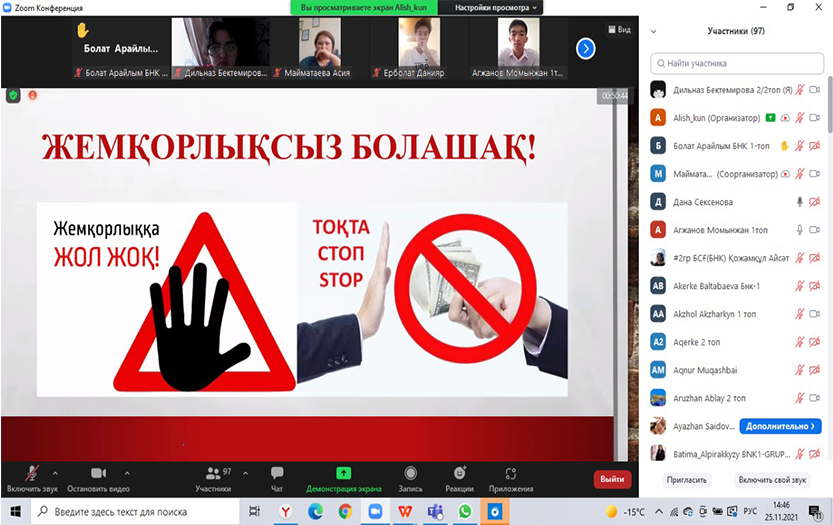Open the Вид layout menu
This screenshot has height=525, width=833.
[619, 30]
